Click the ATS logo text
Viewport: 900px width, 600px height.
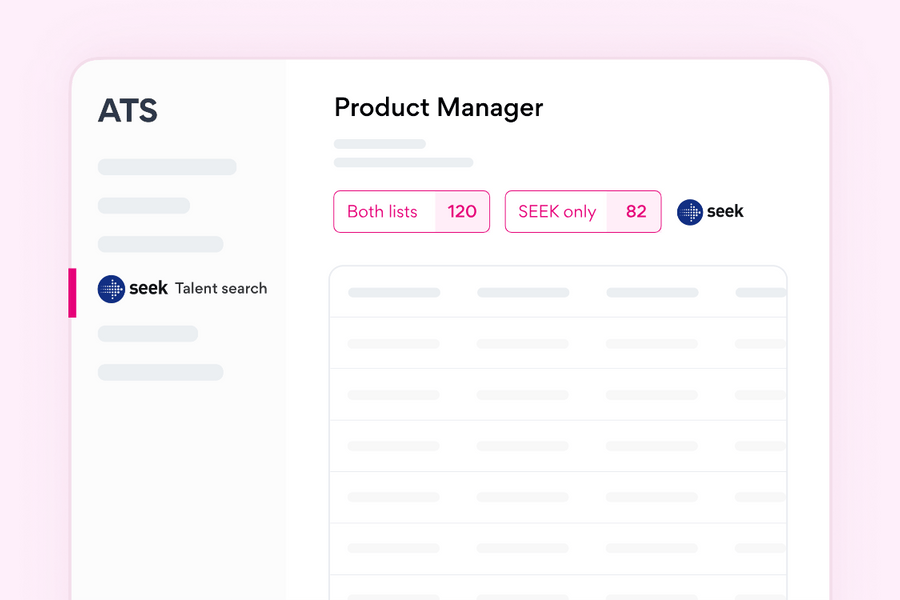(x=128, y=111)
